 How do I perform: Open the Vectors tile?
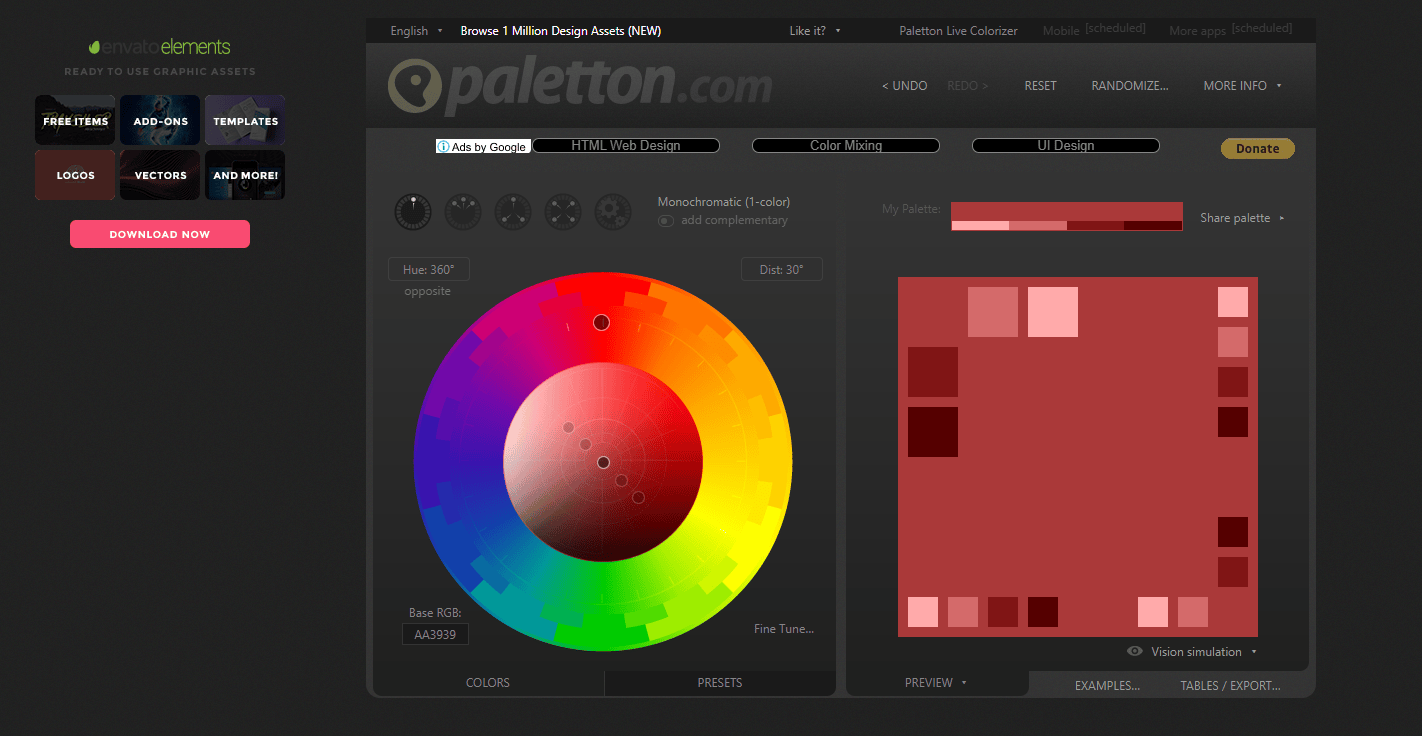(x=160, y=175)
